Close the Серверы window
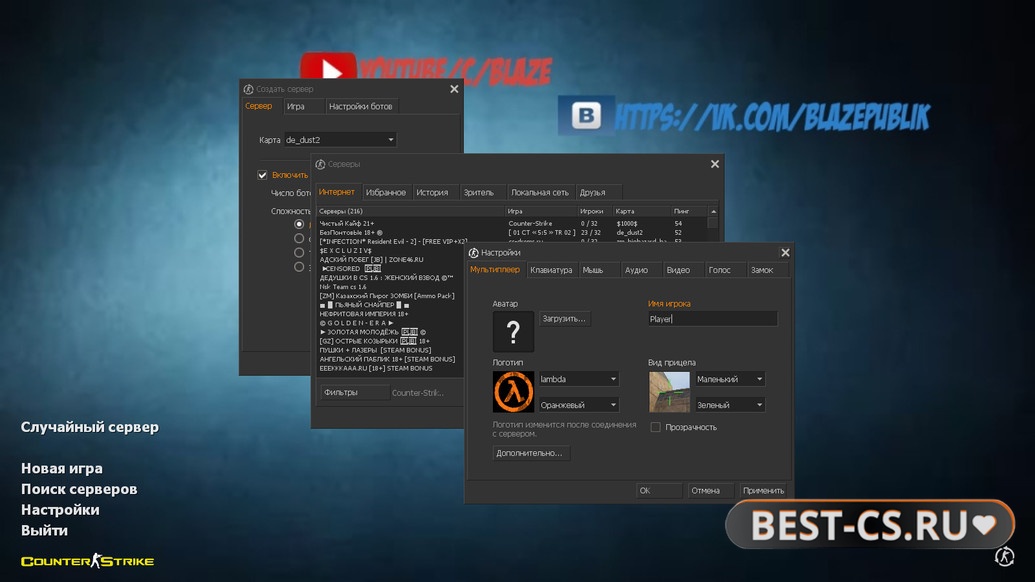 [x=715, y=164]
